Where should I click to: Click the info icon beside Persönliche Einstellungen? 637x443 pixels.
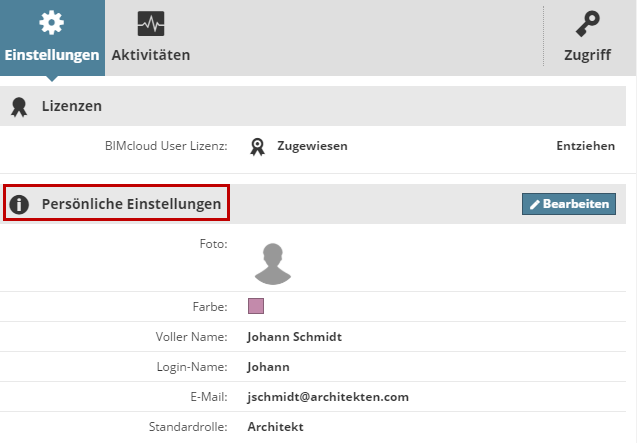(19, 205)
